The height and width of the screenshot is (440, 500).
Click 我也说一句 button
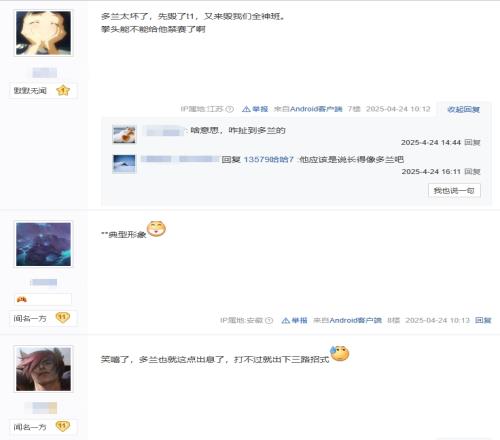454,191
